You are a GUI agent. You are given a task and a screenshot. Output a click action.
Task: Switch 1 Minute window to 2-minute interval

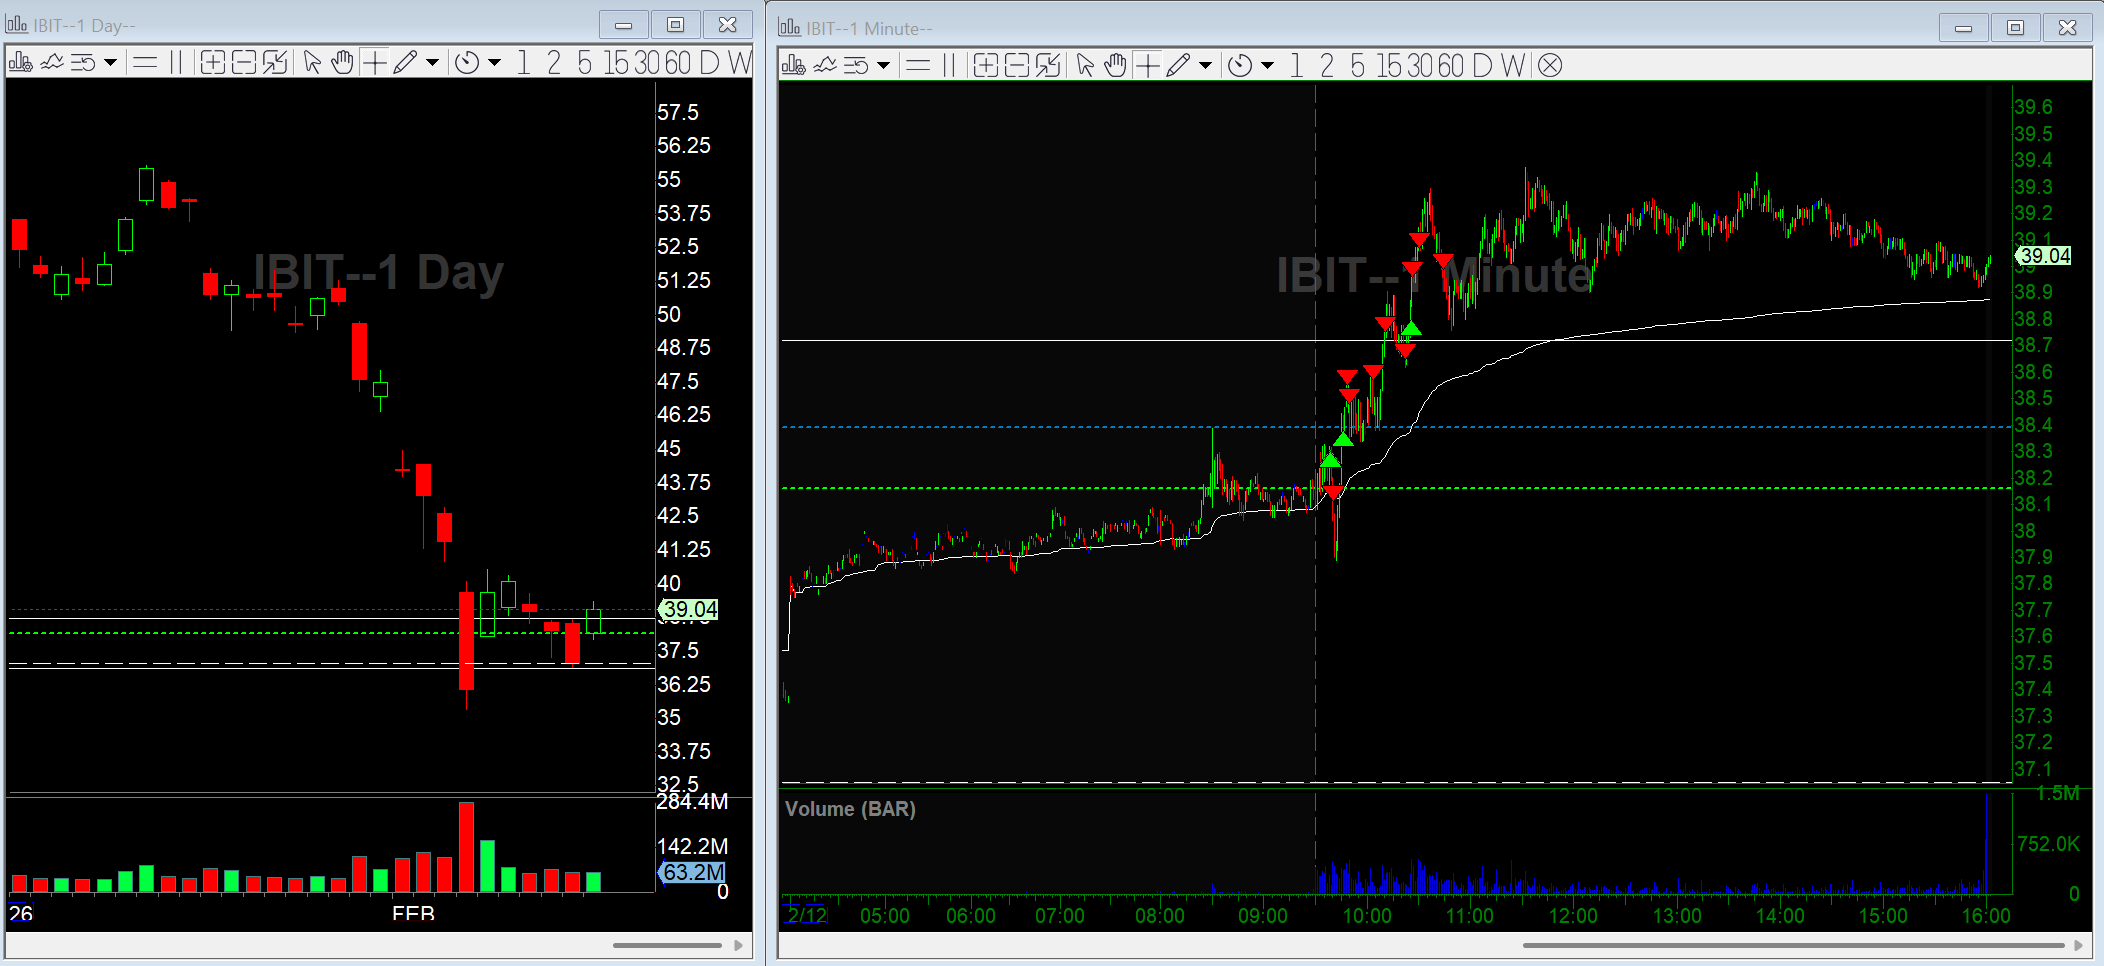click(1327, 66)
